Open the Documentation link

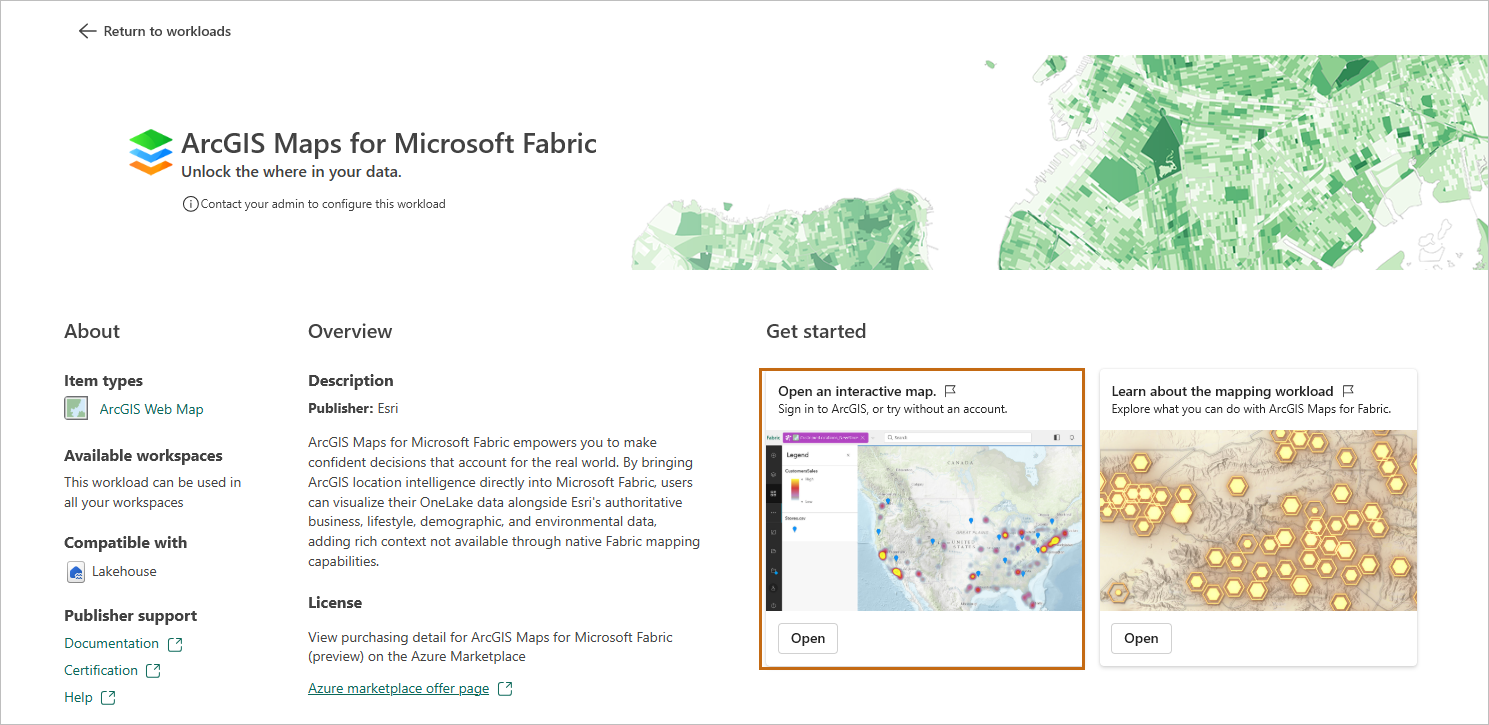111,644
